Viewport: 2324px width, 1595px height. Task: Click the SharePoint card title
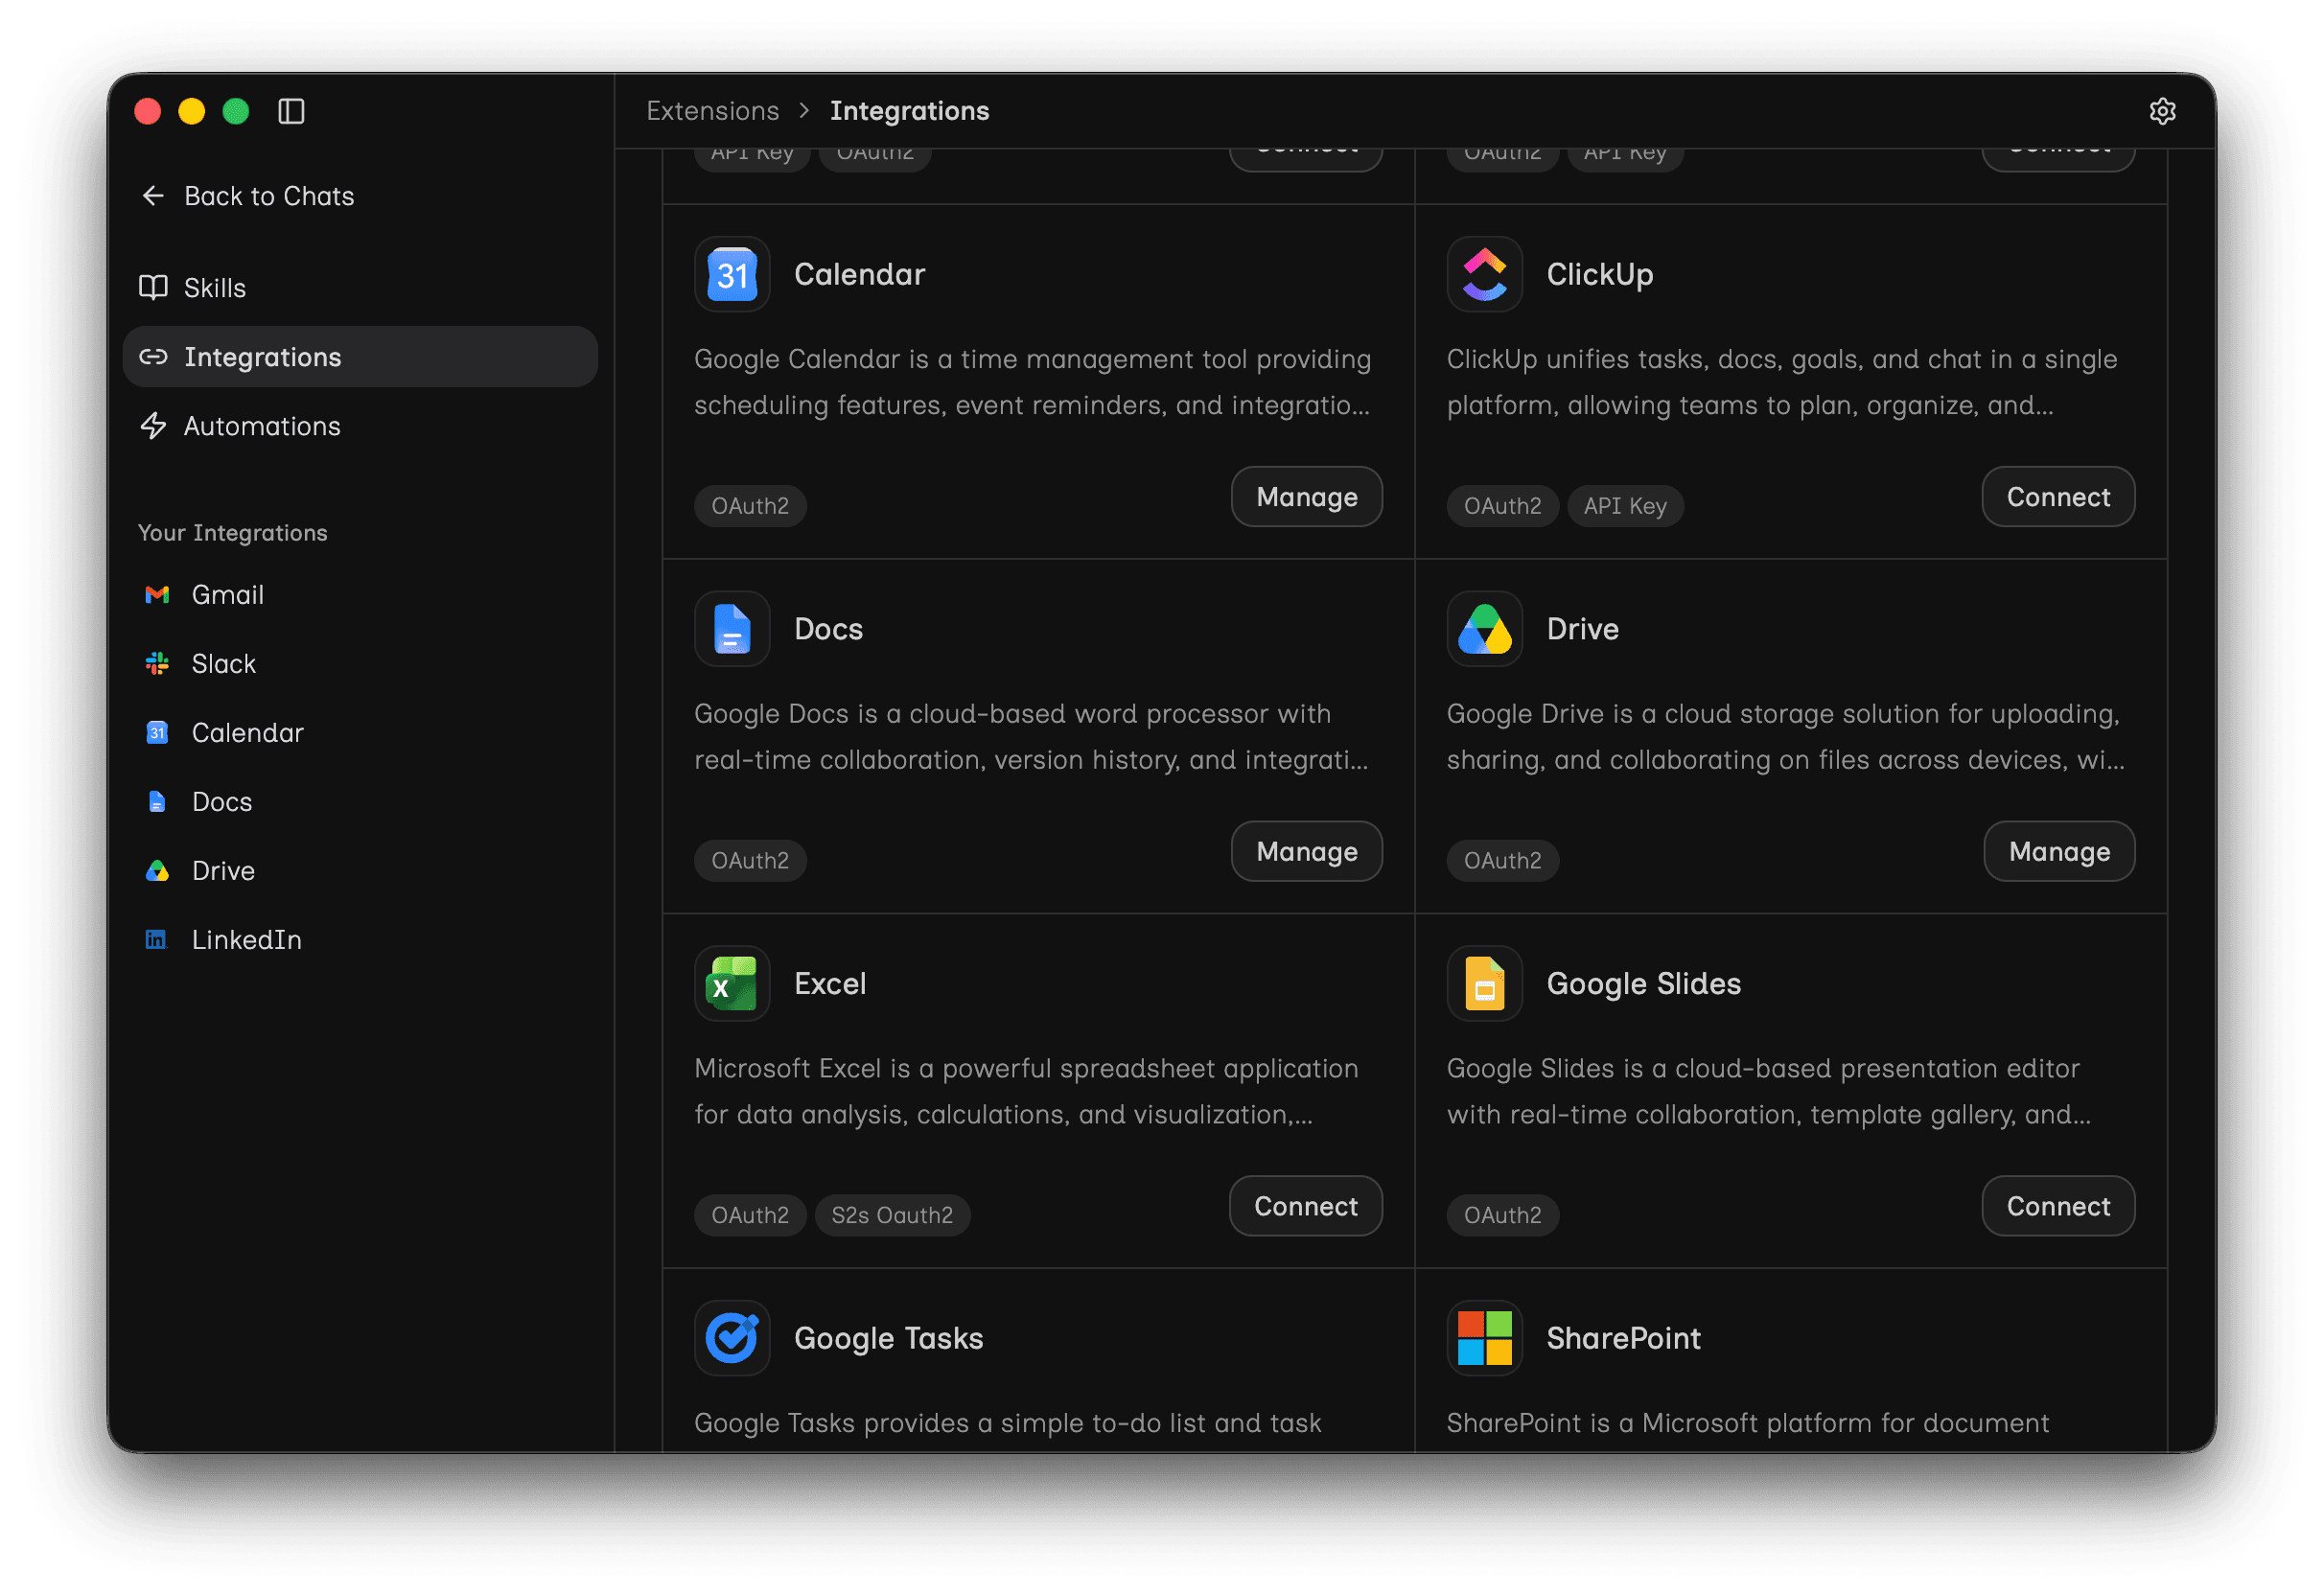(1623, 1340)
